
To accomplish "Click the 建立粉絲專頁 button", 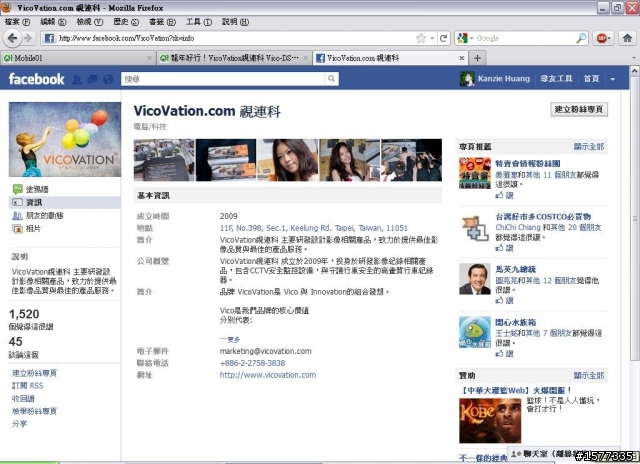I will point(579,109).
